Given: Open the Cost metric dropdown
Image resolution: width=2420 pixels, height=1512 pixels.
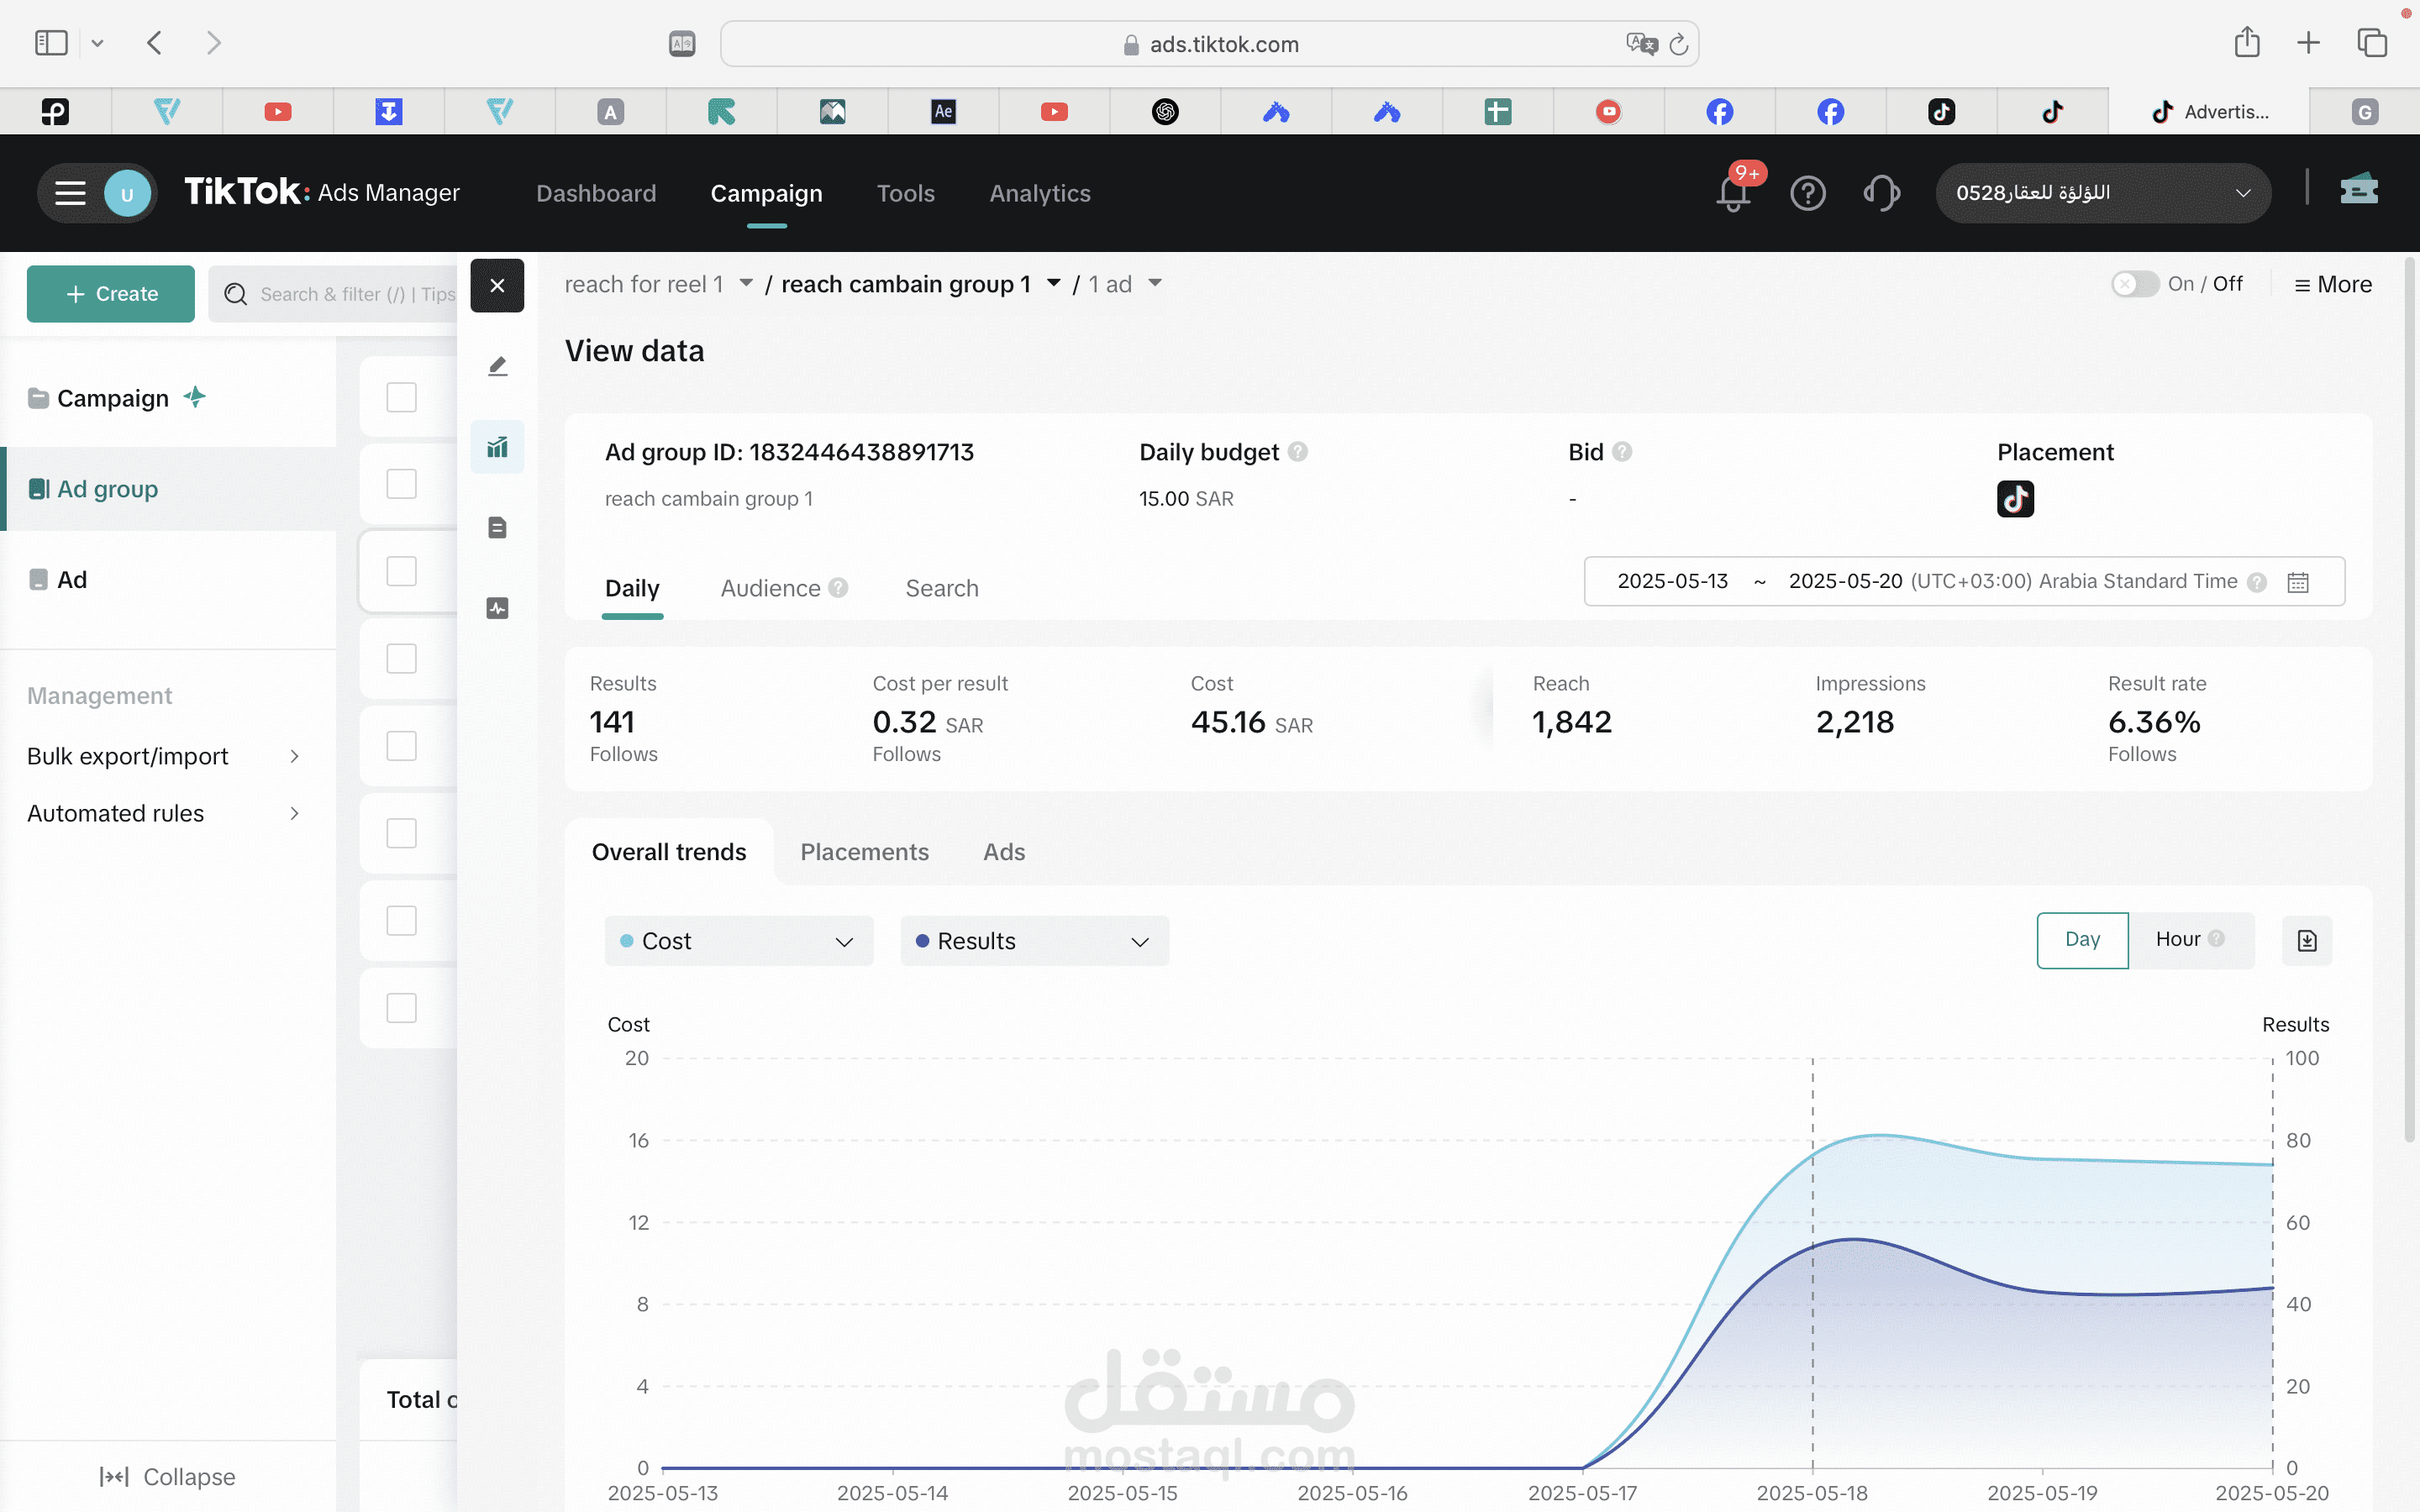Looking at the screenshot, I should click(x=738, y=941).
